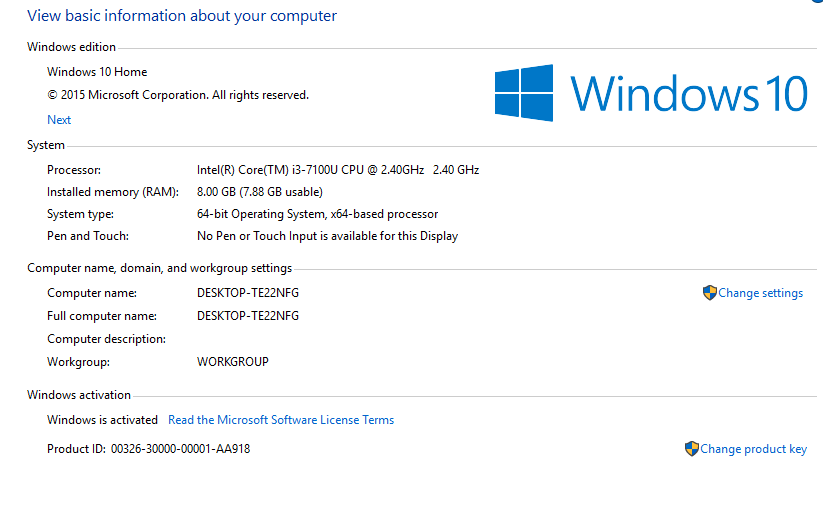Select the Computer name value DESKTOP-TE22NFG
The width and height of the screenshot is (823, 528).
pos(248,293)
